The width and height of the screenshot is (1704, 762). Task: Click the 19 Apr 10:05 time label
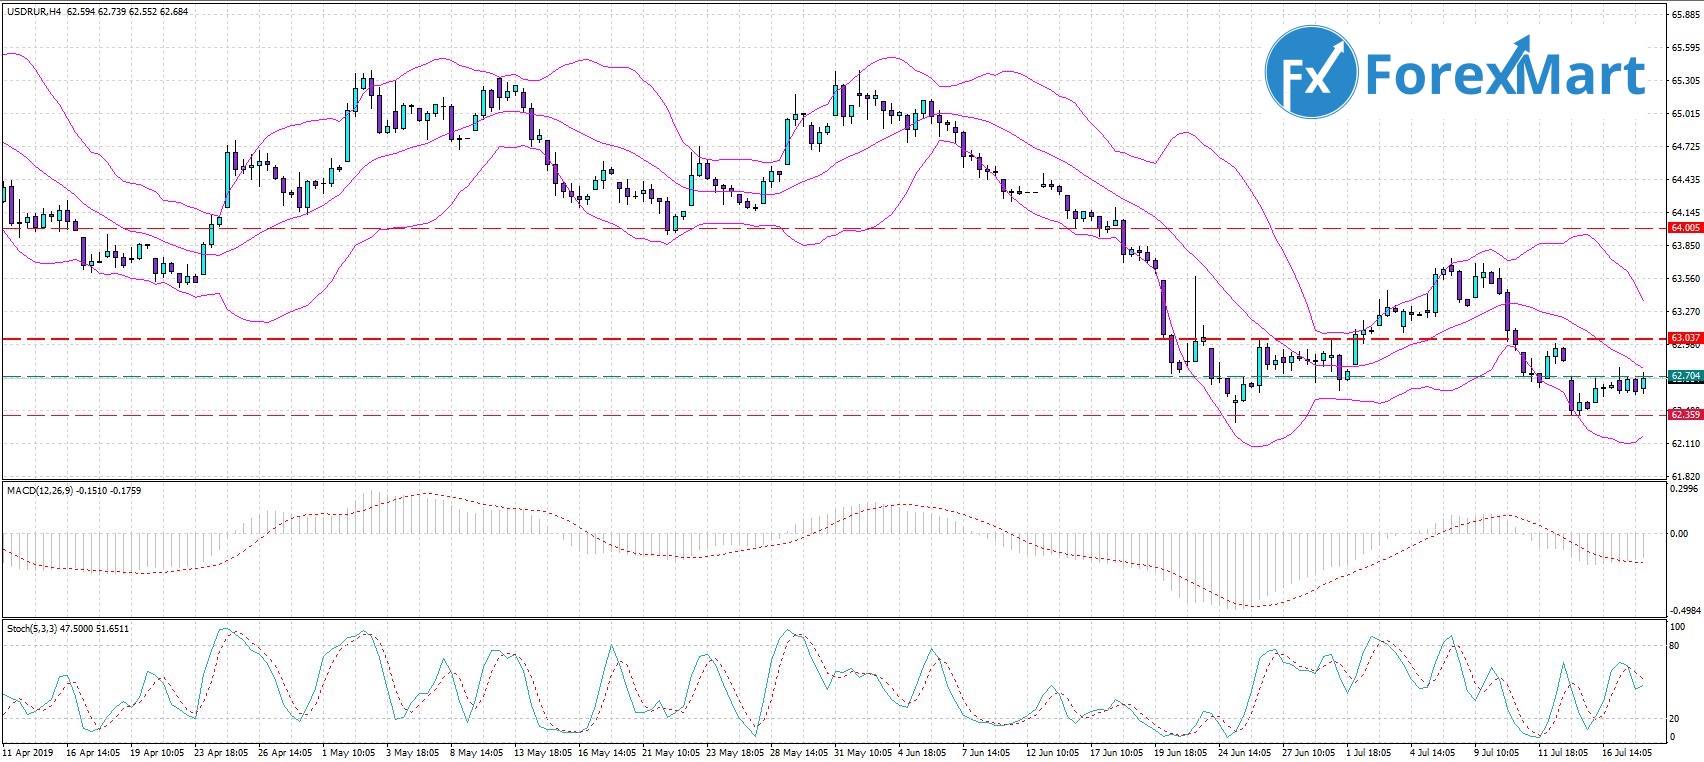tap(157, 751)
